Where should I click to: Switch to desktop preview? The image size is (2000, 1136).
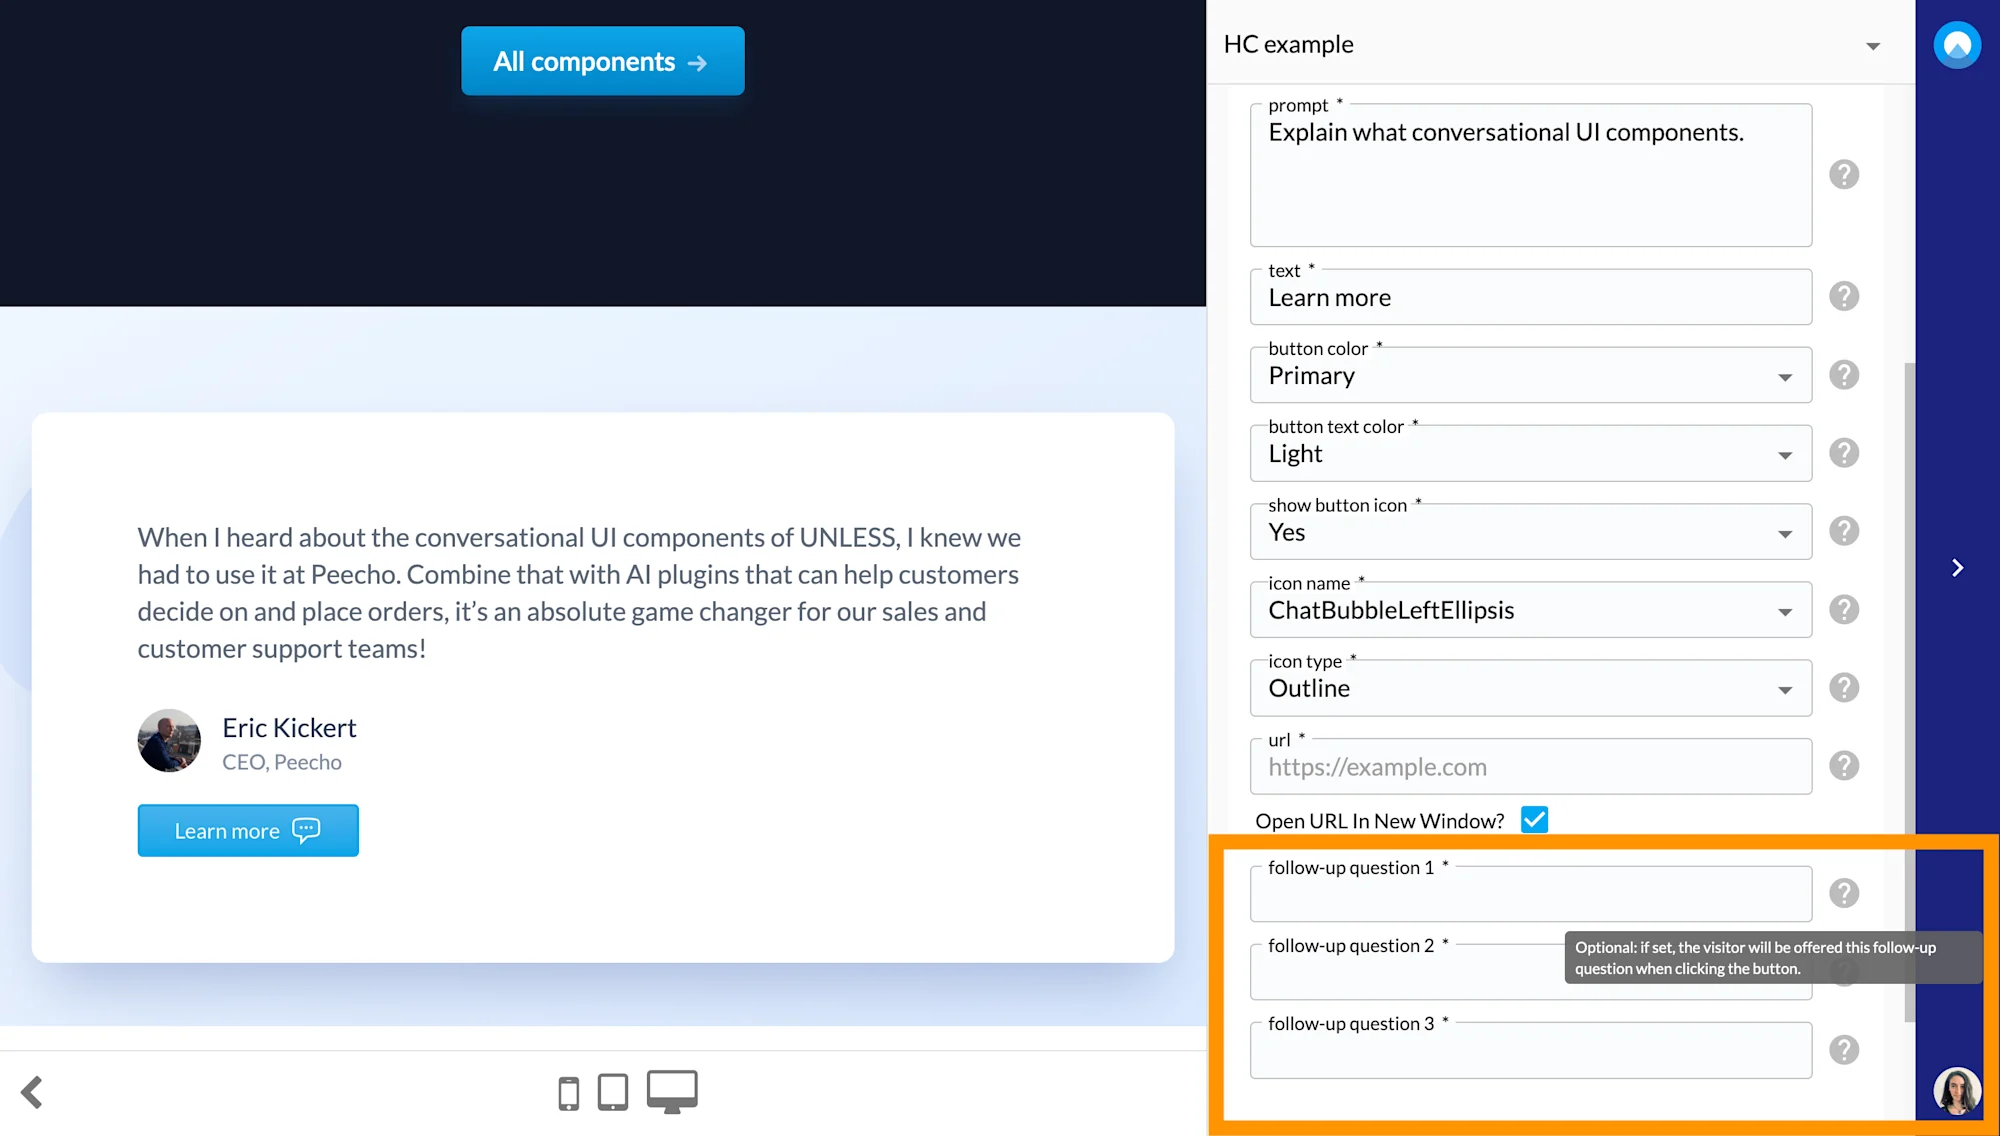click(x=671, y=1089)
